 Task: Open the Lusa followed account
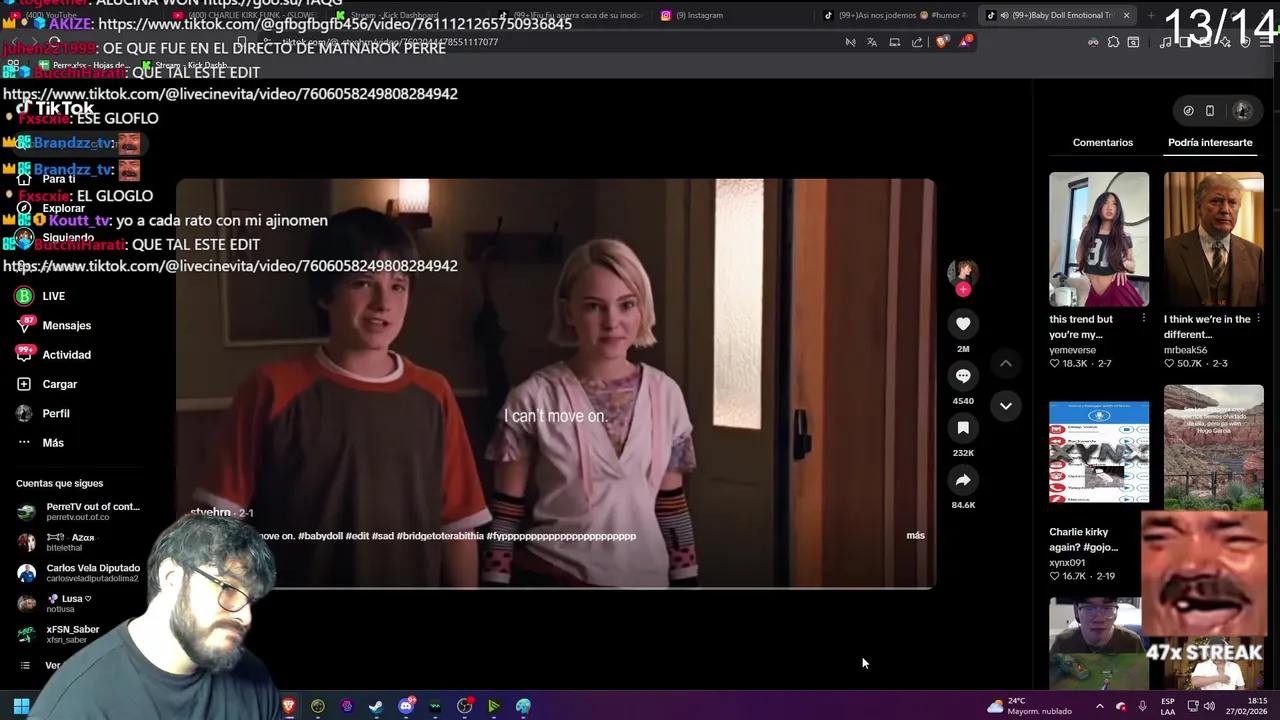coord(56,604)
